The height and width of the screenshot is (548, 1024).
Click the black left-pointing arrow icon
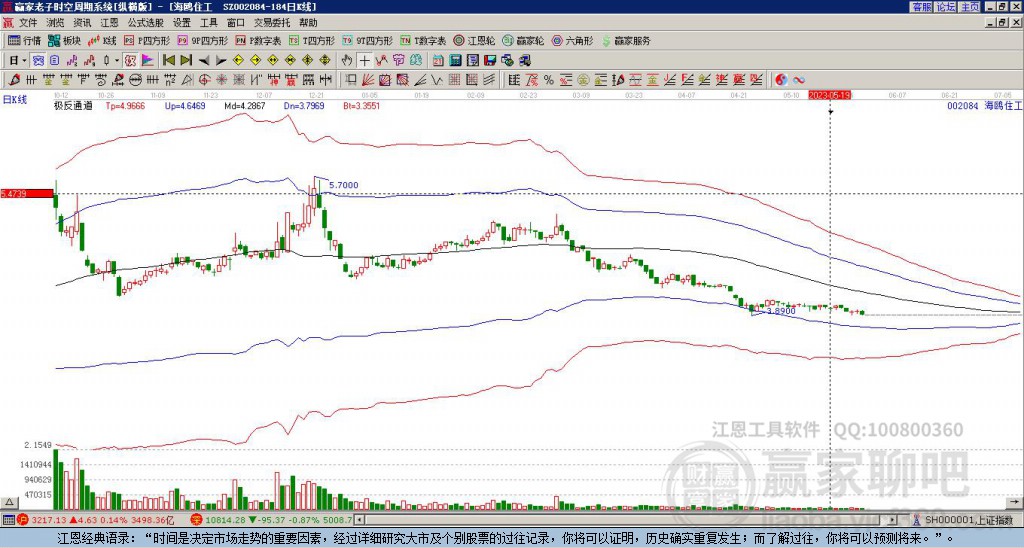point(204,60)
